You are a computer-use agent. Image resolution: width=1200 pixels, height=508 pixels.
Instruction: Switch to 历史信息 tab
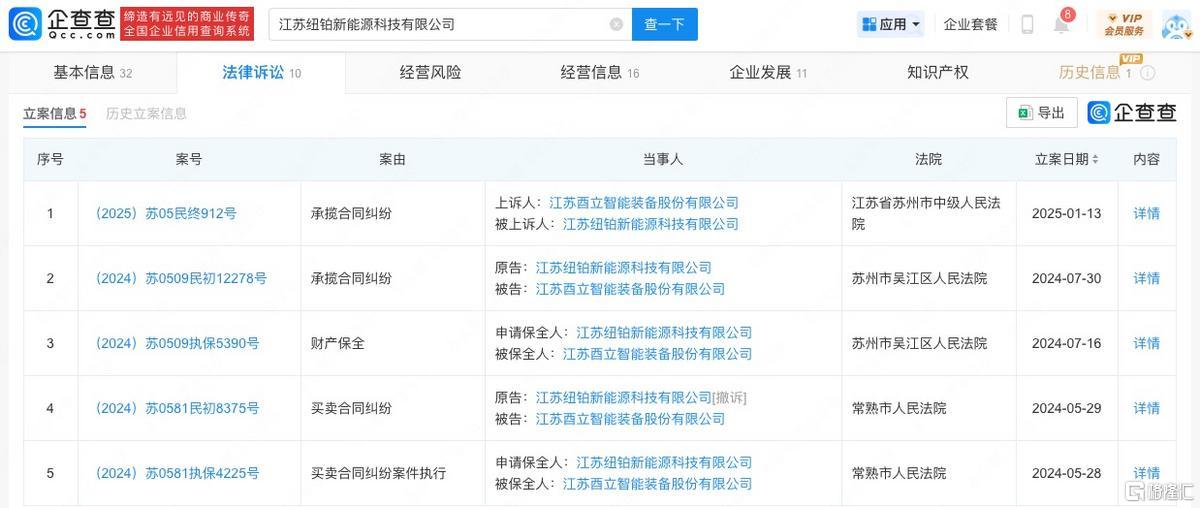(x=1095, y=73)
